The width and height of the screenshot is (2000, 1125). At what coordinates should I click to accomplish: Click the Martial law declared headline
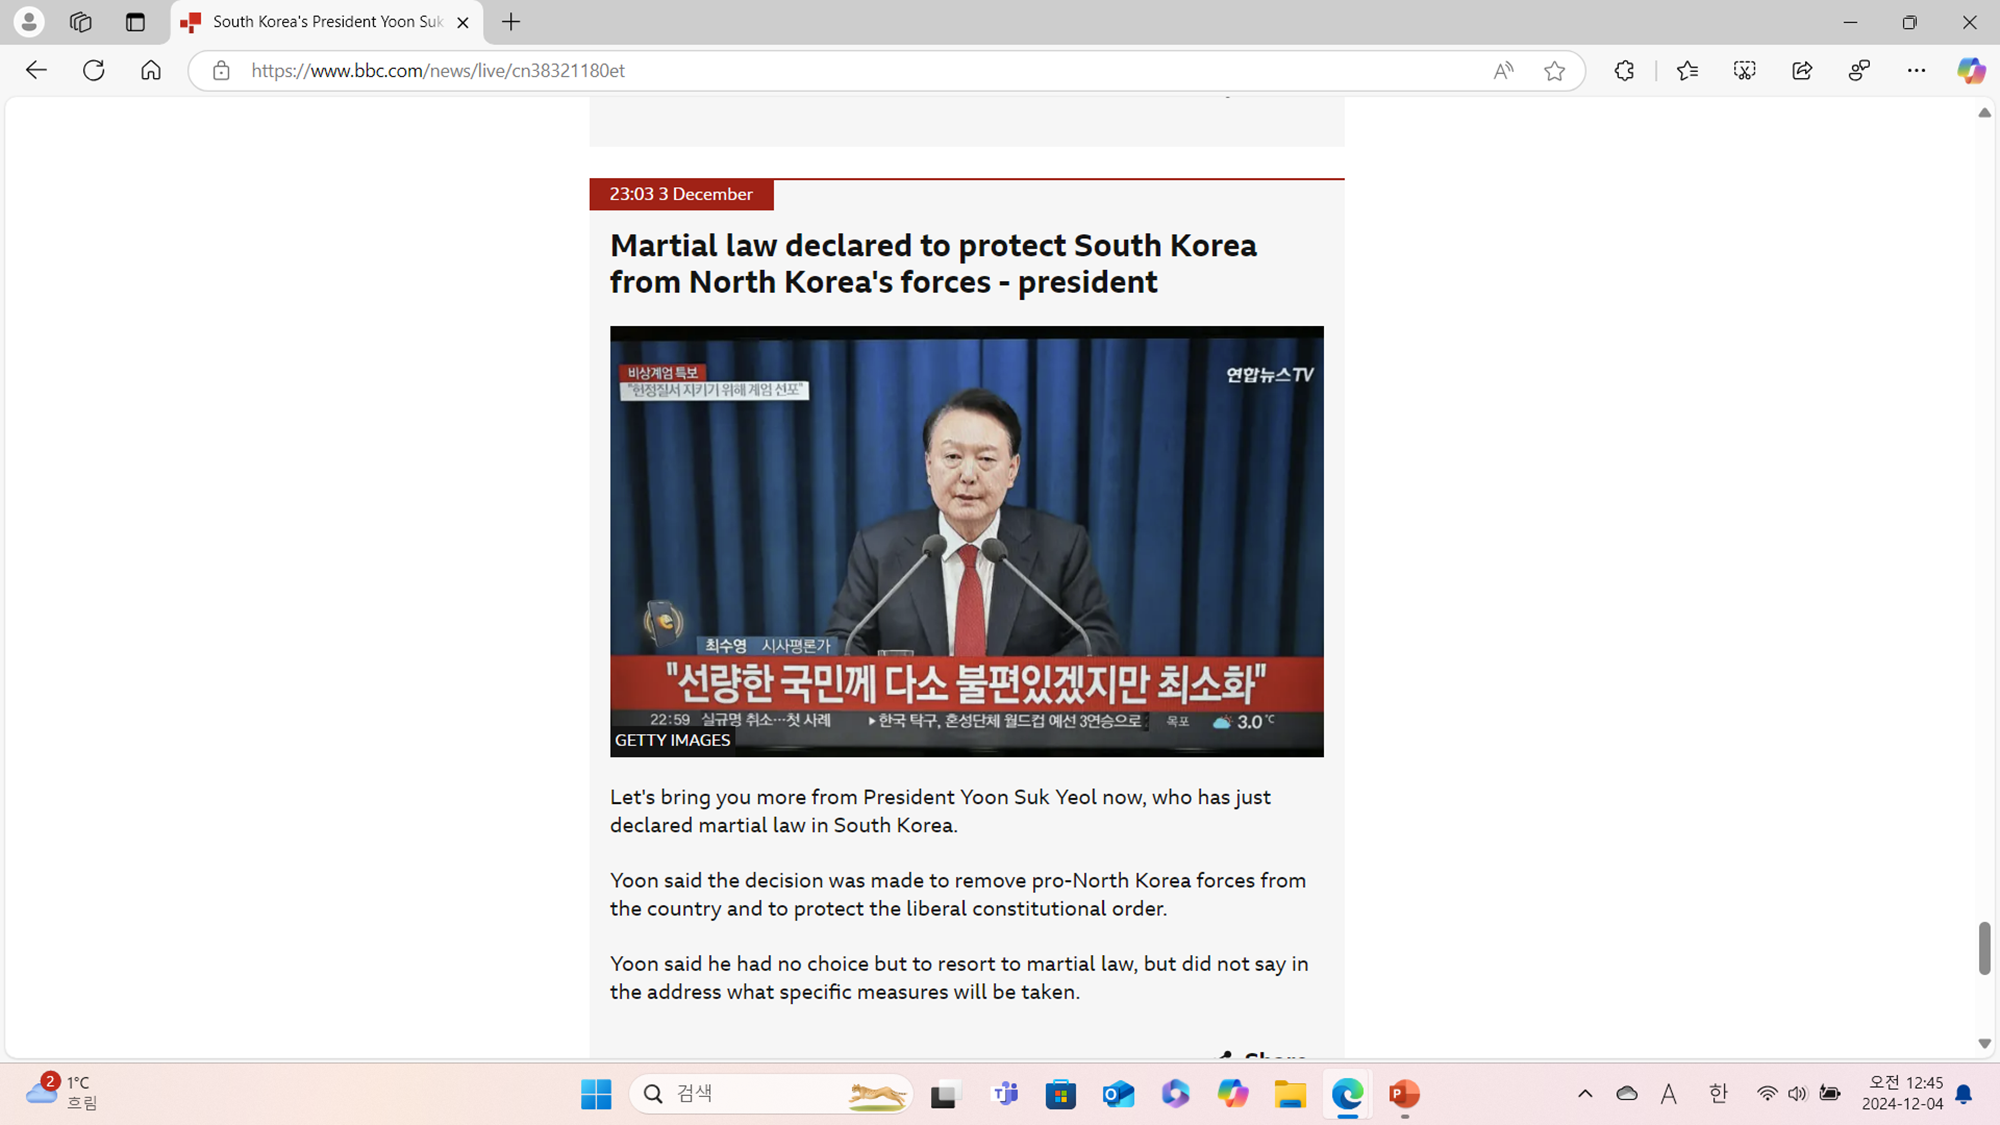click(932, 263)
